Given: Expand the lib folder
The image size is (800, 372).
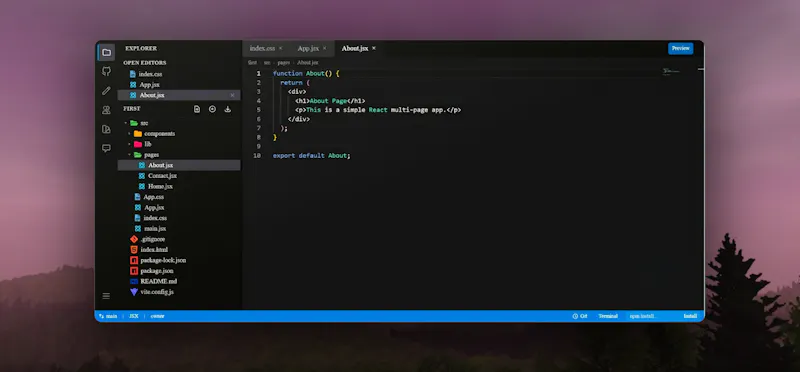Looking at the screenshot, I should (129, 144).
